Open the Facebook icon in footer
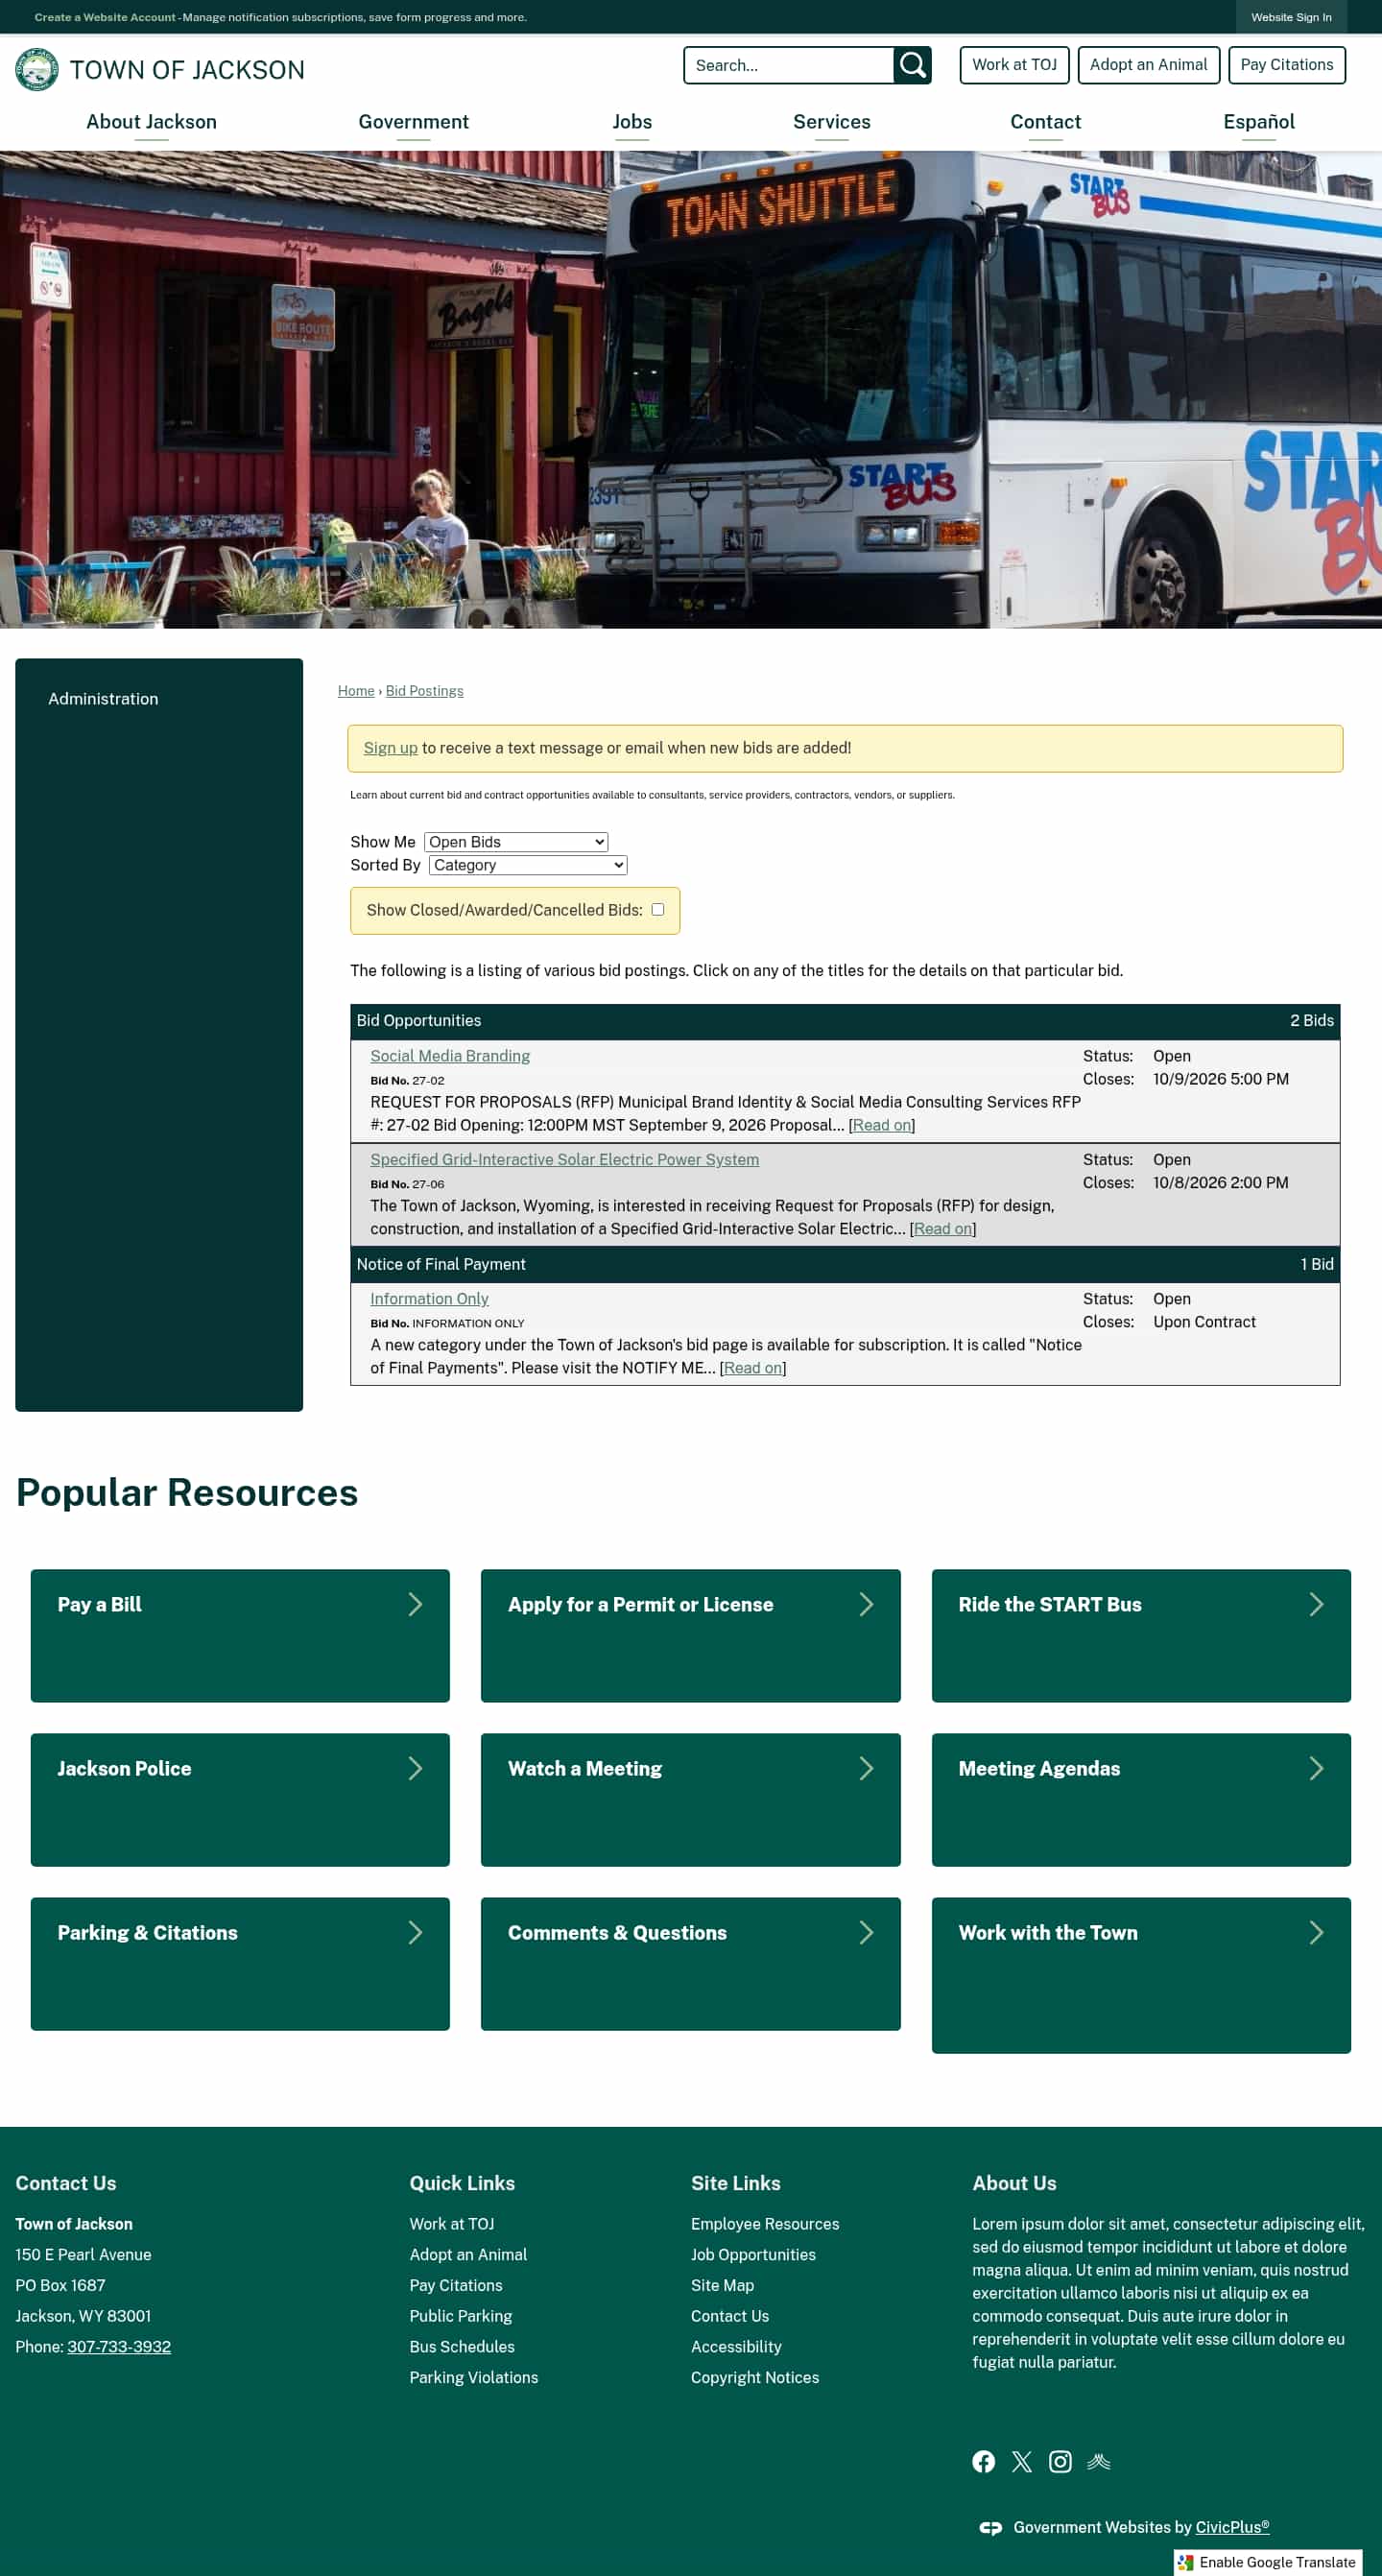Viewport: 1382px width, 2576px height. point(983,2461)
